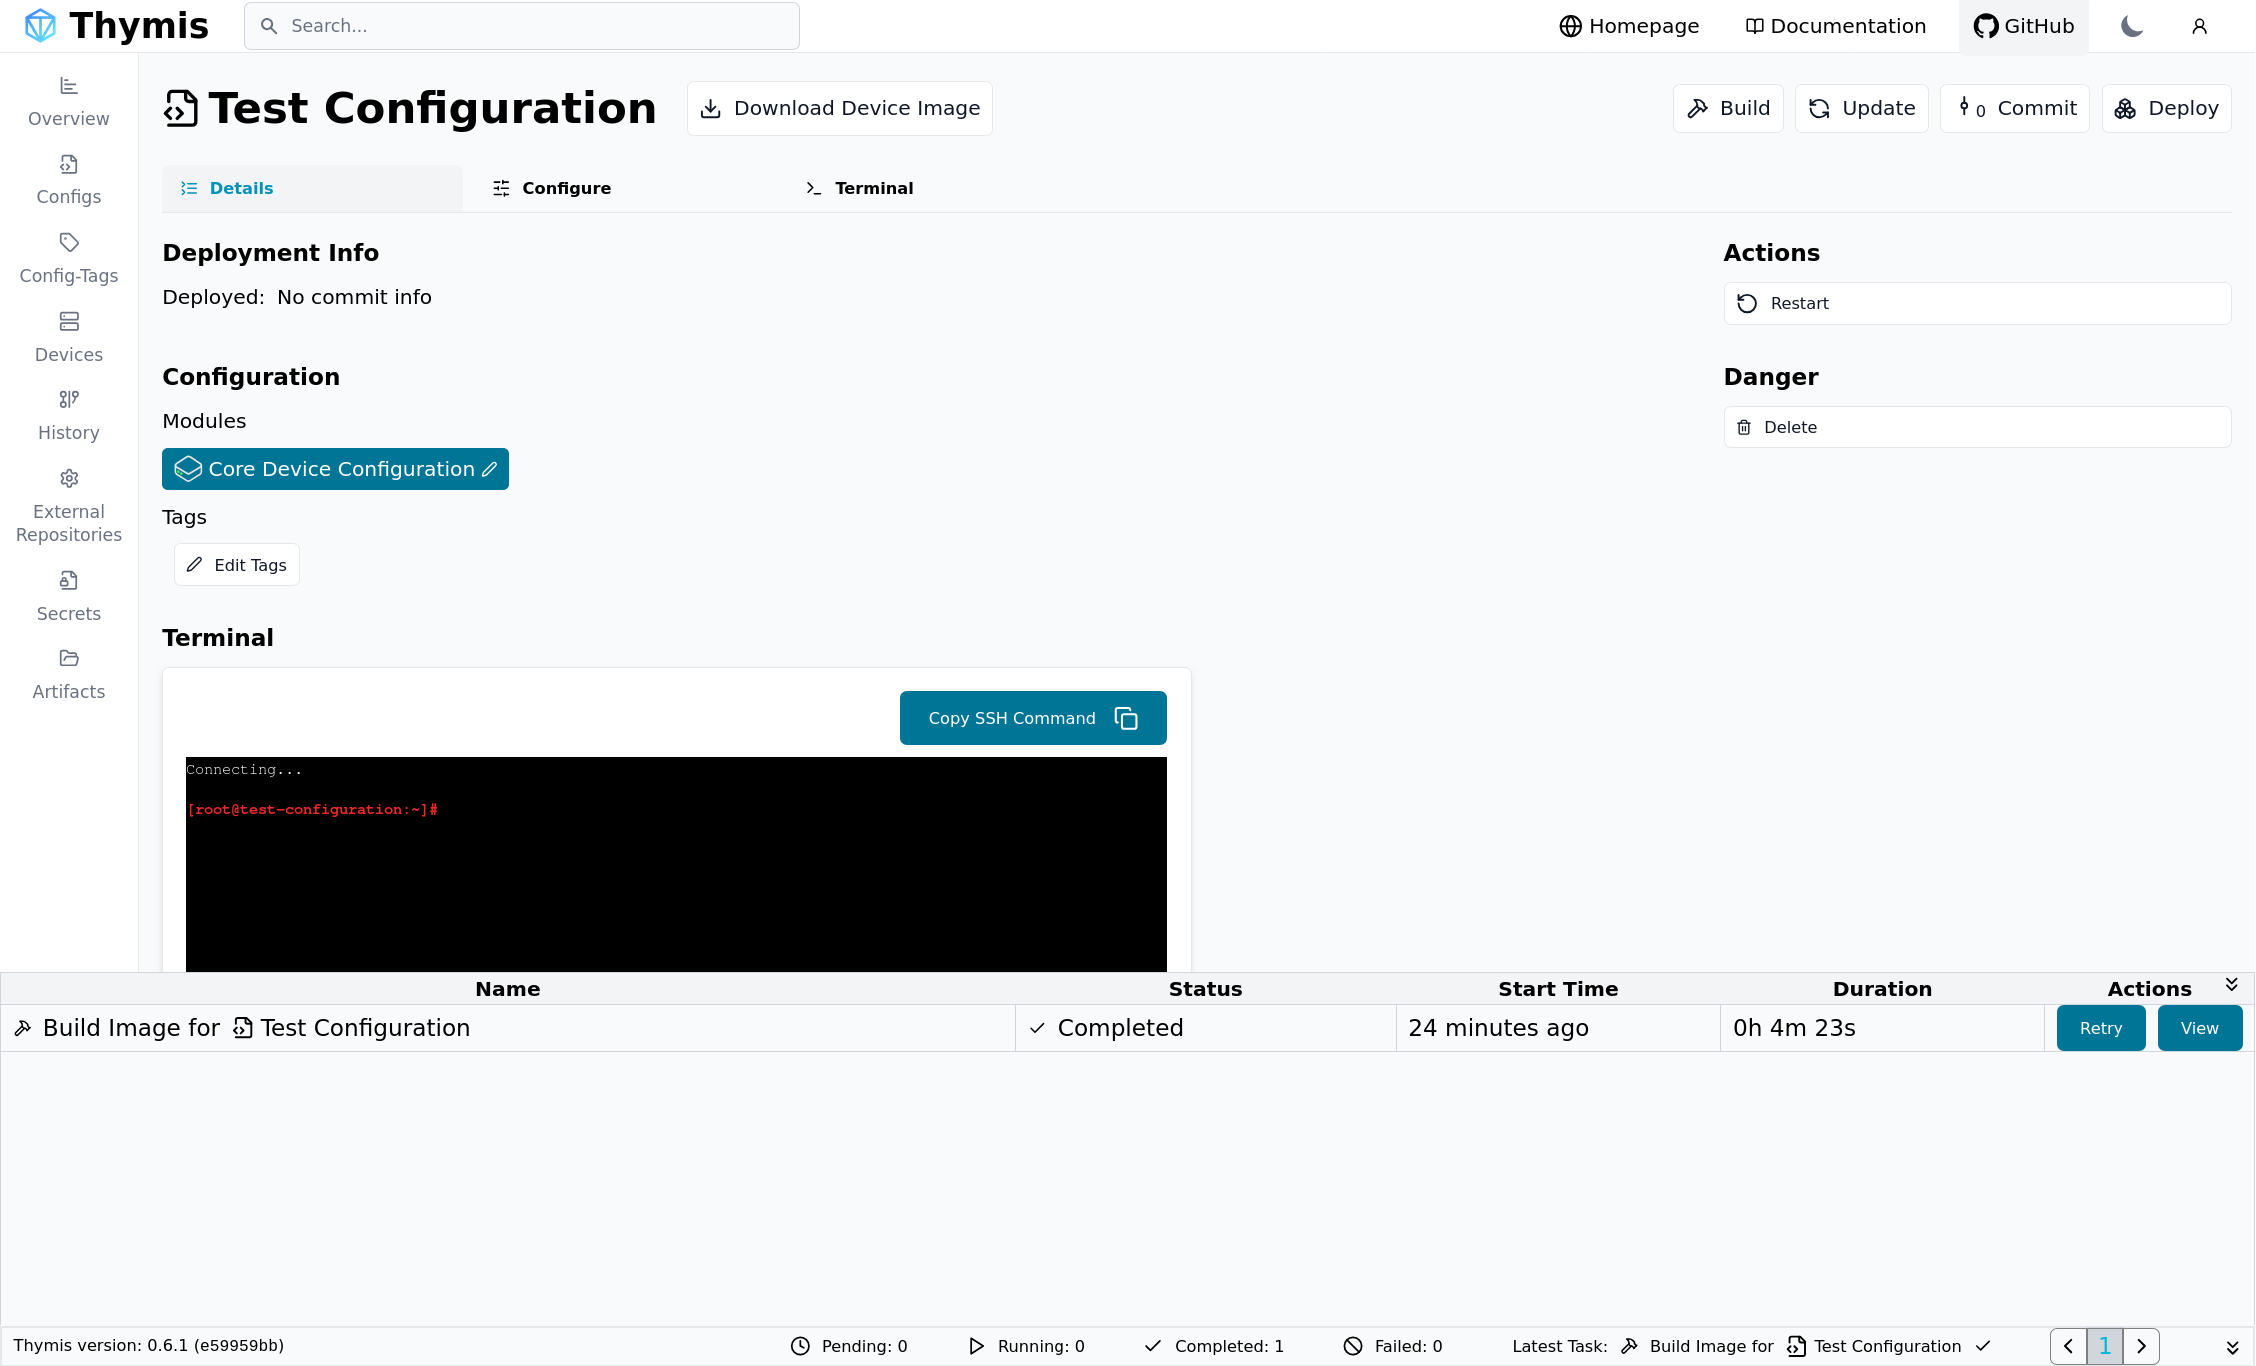
Task: Open Core Device Configuration module
Action: [x=335, y=469]
